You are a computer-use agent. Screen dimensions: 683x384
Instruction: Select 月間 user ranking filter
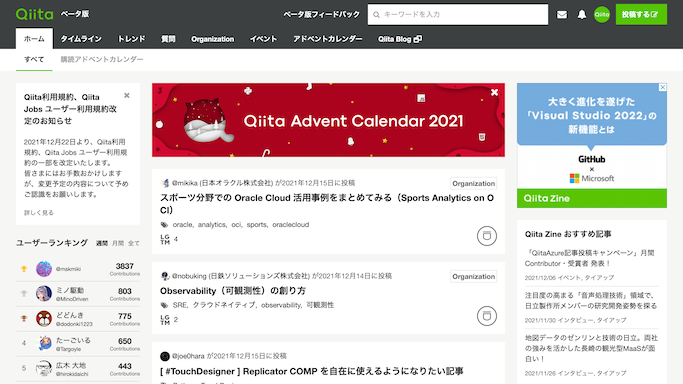[x=118, y=243]
